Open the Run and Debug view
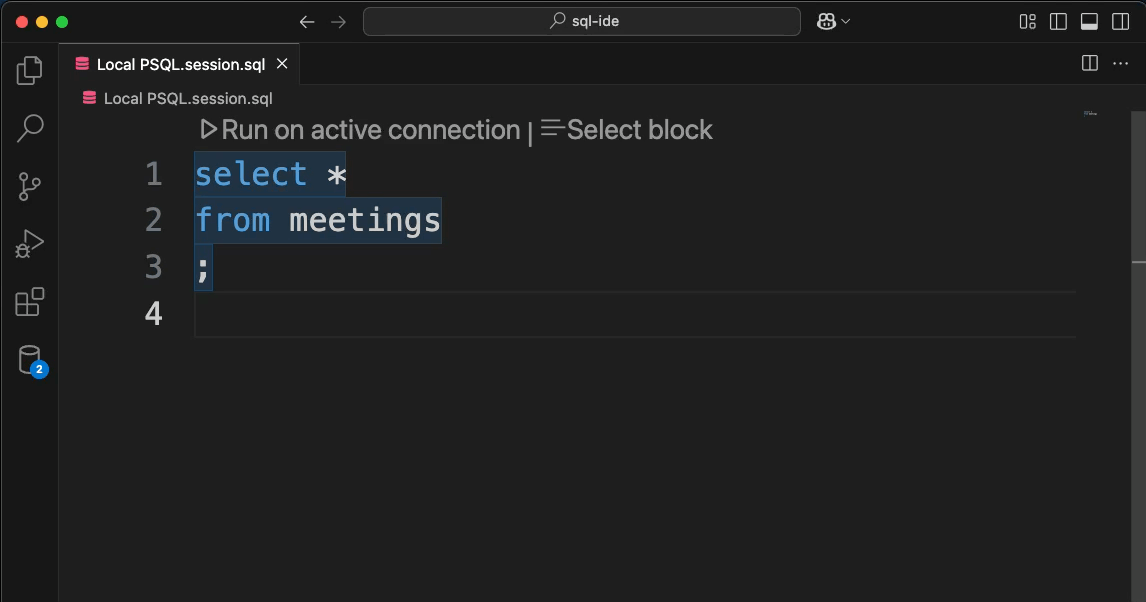The height and width of the screenshot is (602, 1146). click(x=29, y=244)
